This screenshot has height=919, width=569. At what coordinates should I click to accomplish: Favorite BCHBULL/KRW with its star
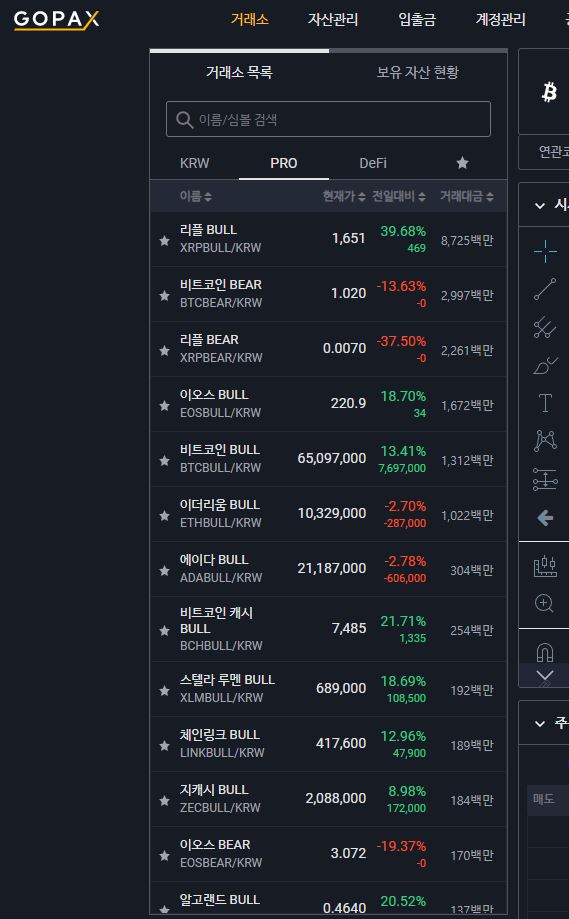click(x=165, y=631)
